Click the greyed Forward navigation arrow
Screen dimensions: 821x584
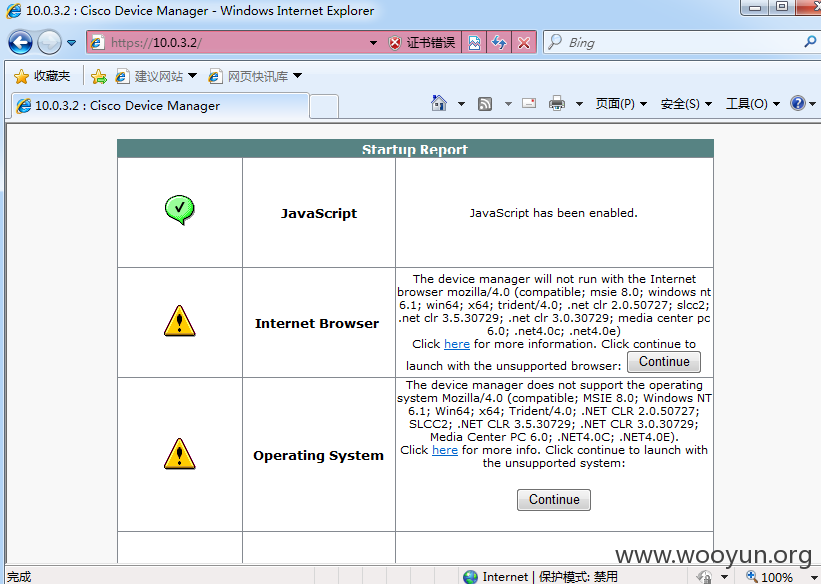(49, 42)
